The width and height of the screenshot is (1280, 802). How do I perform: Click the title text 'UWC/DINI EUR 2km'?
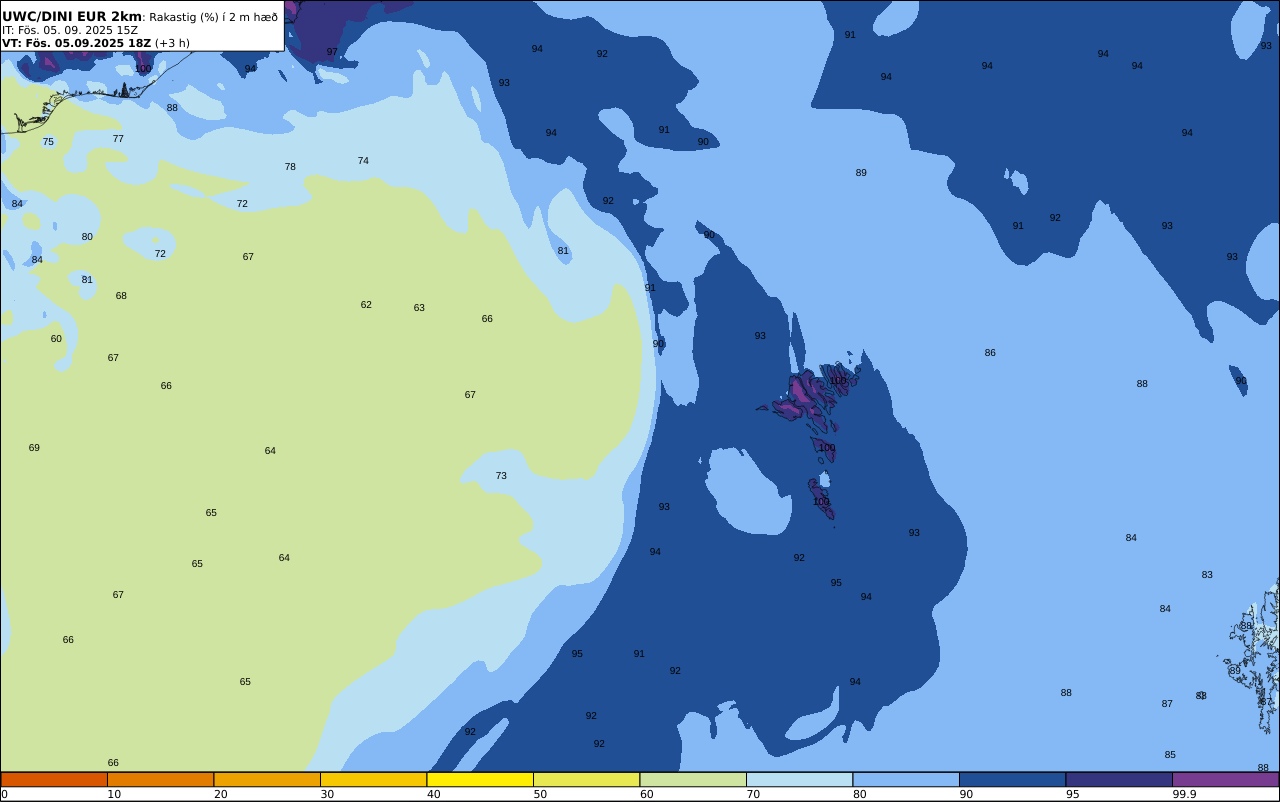72,17
